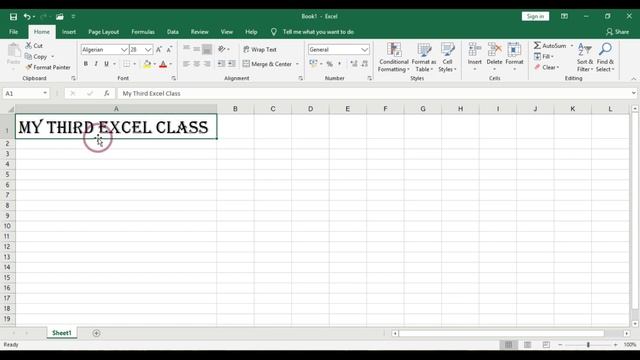The width and height of the screenshot is (640, 360).
Task: Move the zoom slider handle
Action: (588, 345)
